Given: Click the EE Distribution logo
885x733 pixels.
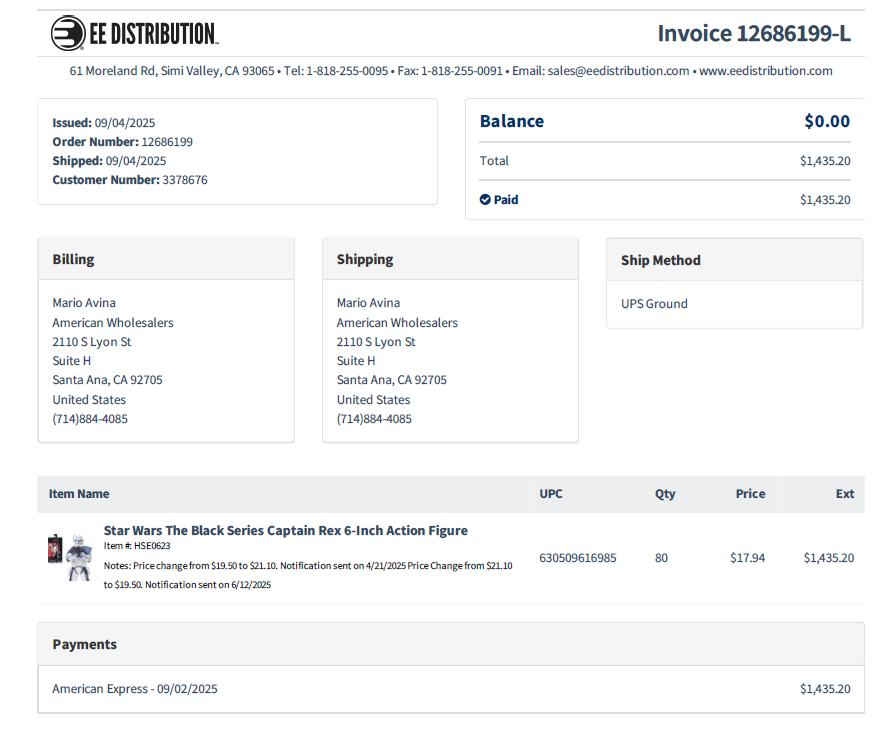Looking at the screenshot, I should (x=134, y=33).
